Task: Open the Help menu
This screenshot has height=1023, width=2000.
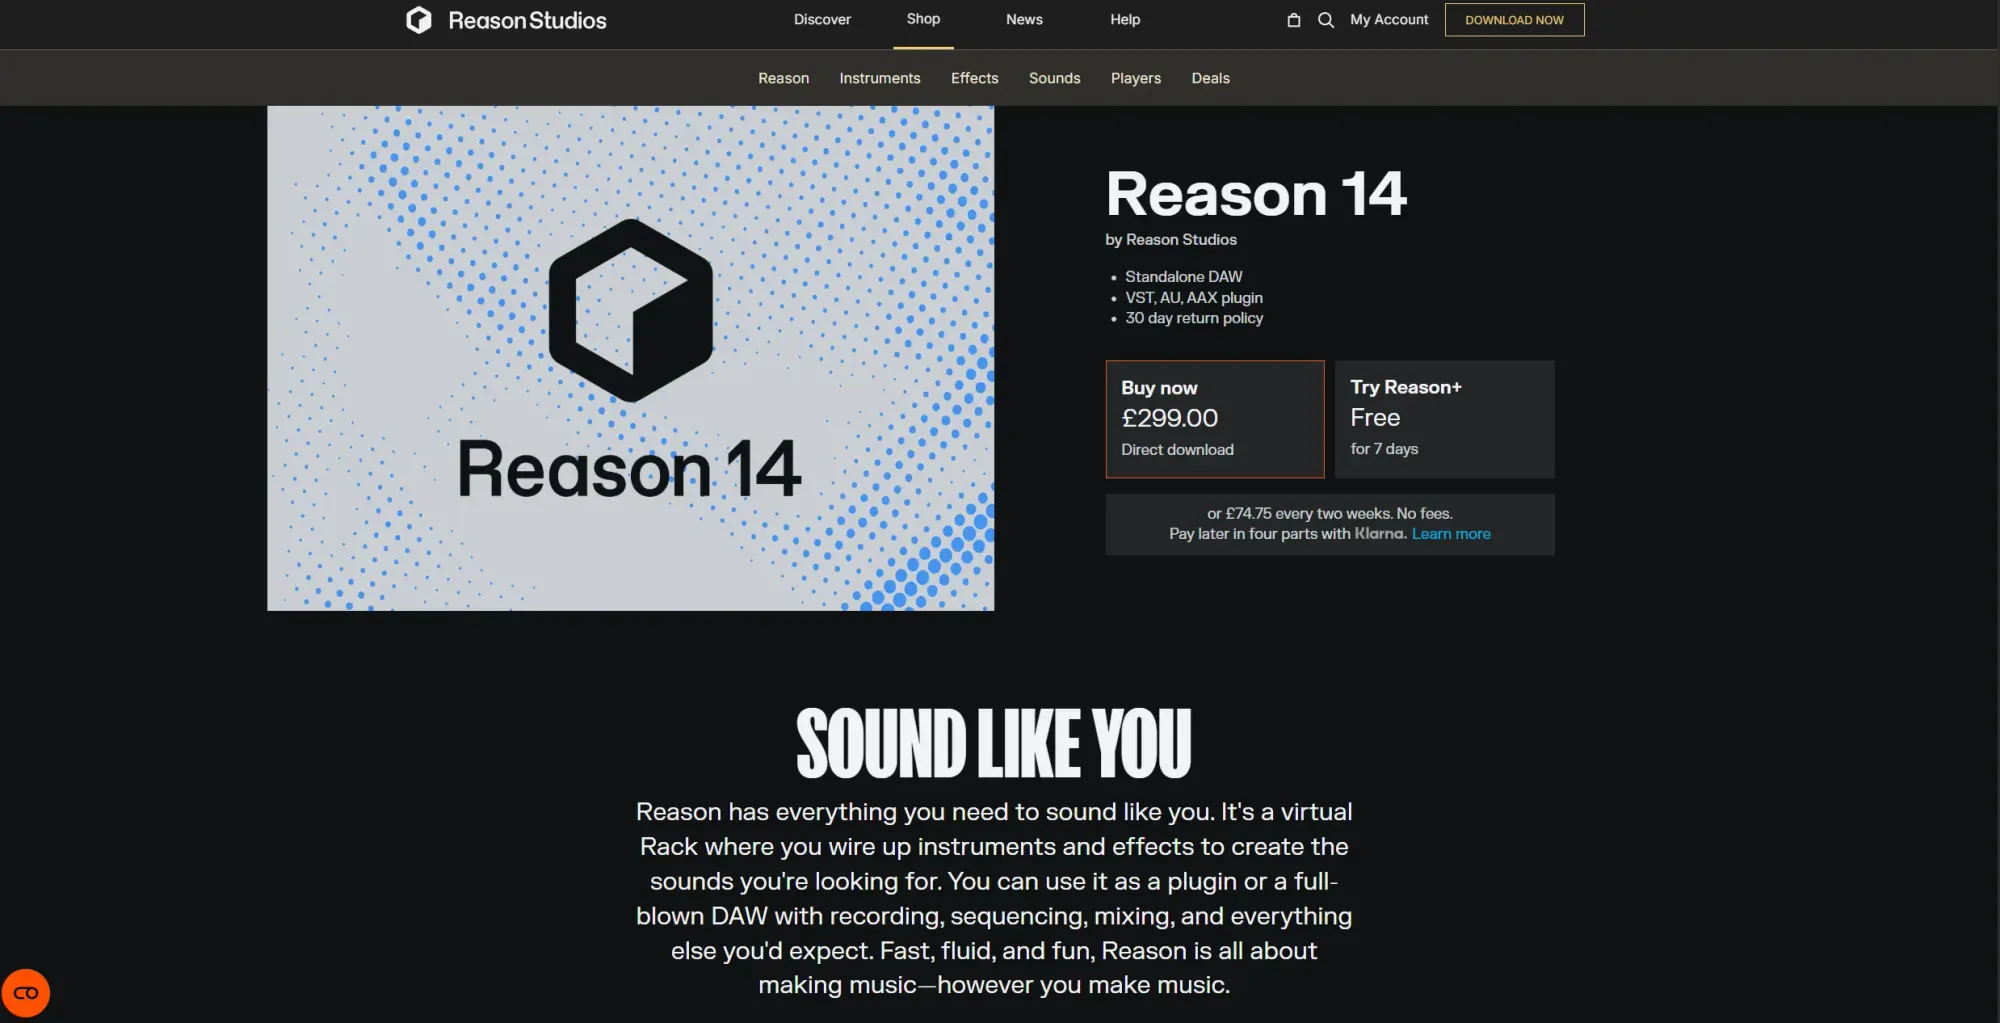Action: coord(1125,19)
